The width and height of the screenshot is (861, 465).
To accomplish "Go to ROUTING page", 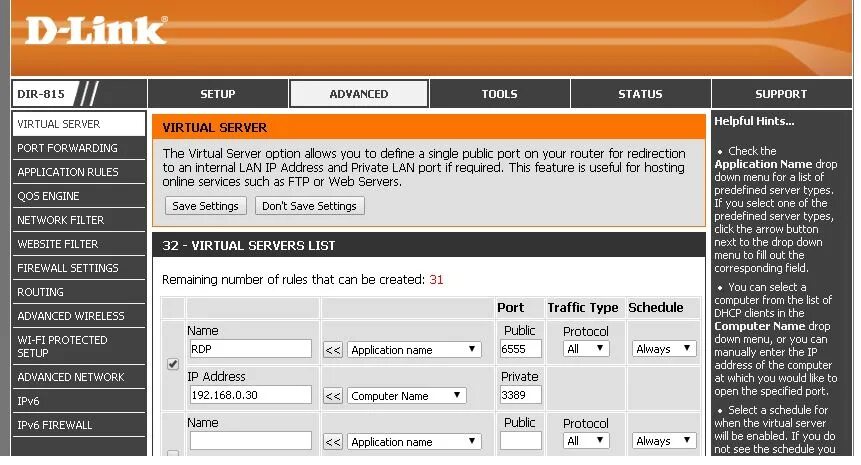I will [79, 292].
